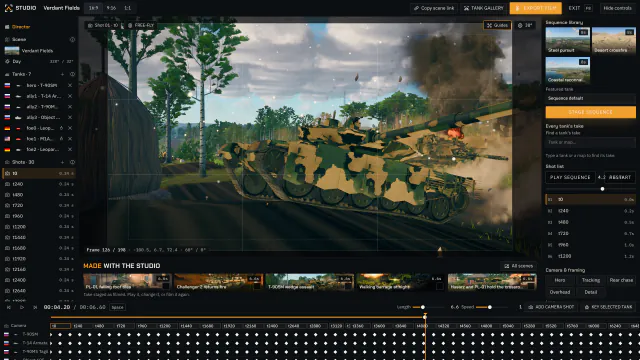This screenshot has width=640, height=360.
Task: Click Play Sequence
Action: (x=570, y=178)
